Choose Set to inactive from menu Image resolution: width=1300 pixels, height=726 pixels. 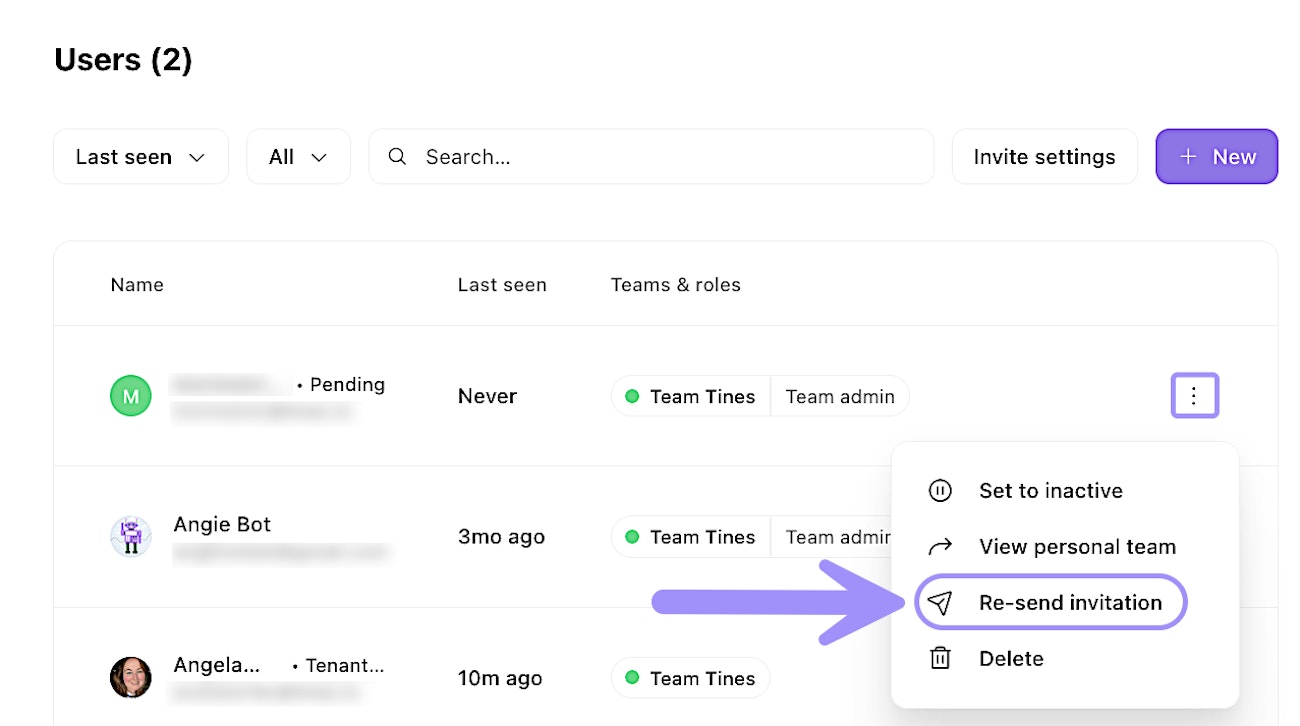[x=1051, y=491]
